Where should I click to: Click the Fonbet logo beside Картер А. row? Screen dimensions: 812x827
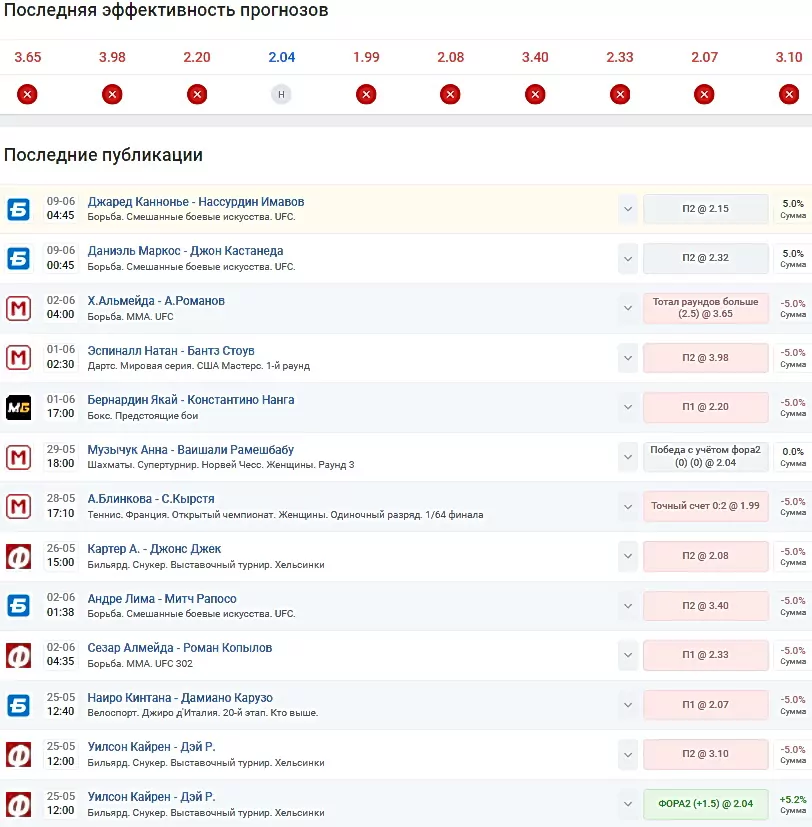point(18,556)
